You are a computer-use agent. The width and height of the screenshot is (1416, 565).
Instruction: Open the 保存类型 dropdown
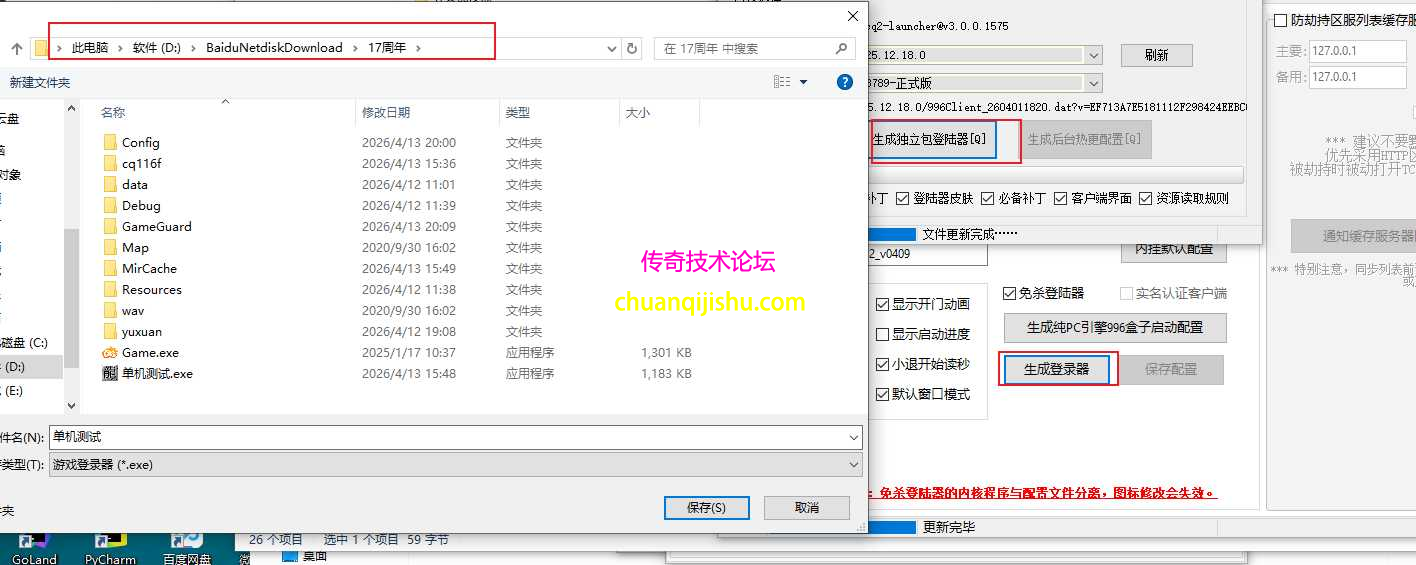[x=853, y=464]
